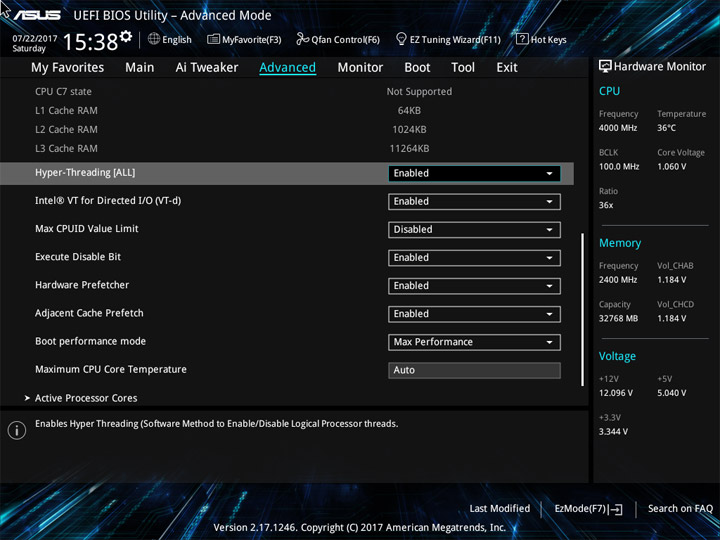
Task: Open the clock settings gear icon
Action: coord(126,36)
